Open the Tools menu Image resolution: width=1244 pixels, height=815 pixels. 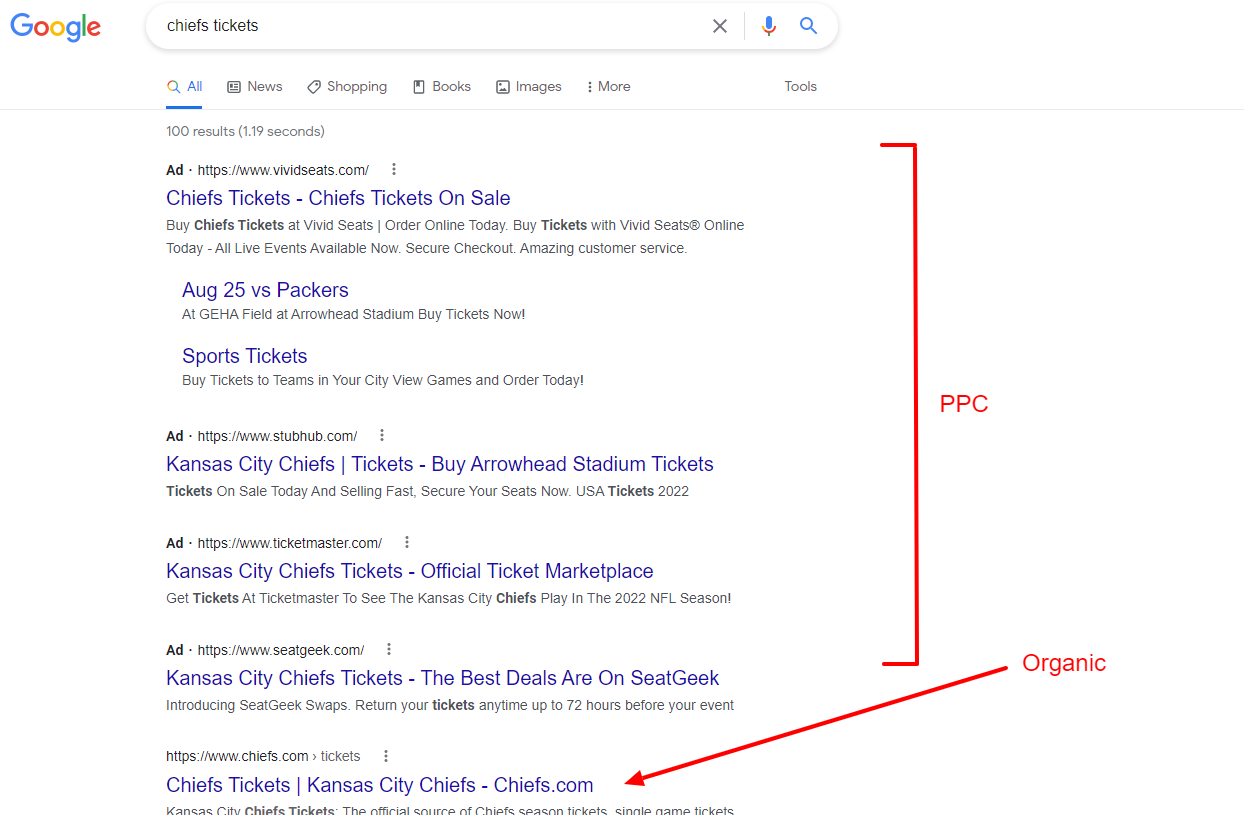(800, 86)
